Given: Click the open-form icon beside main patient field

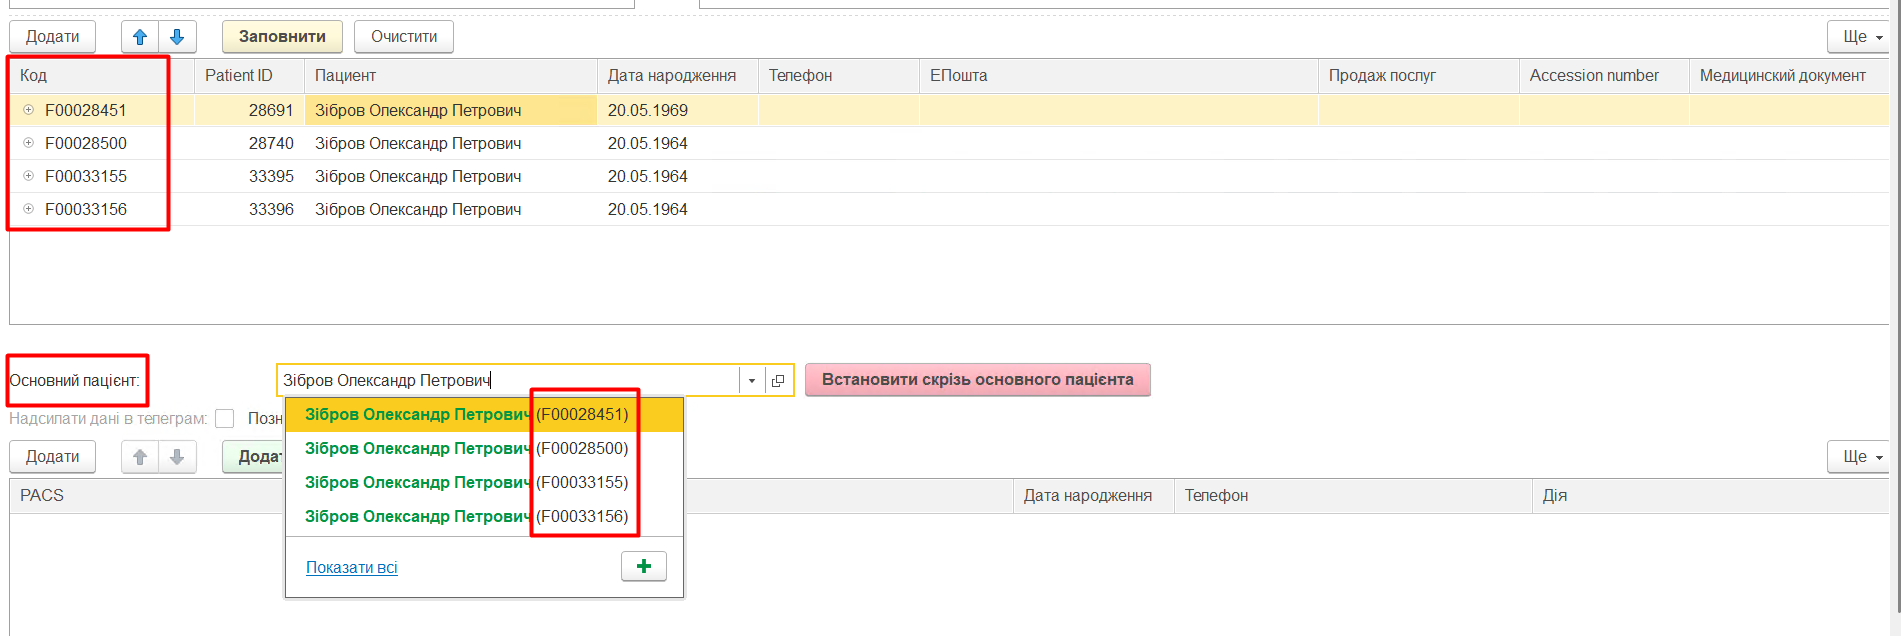Looking at the screenshot, I should (x=778, y=381).
